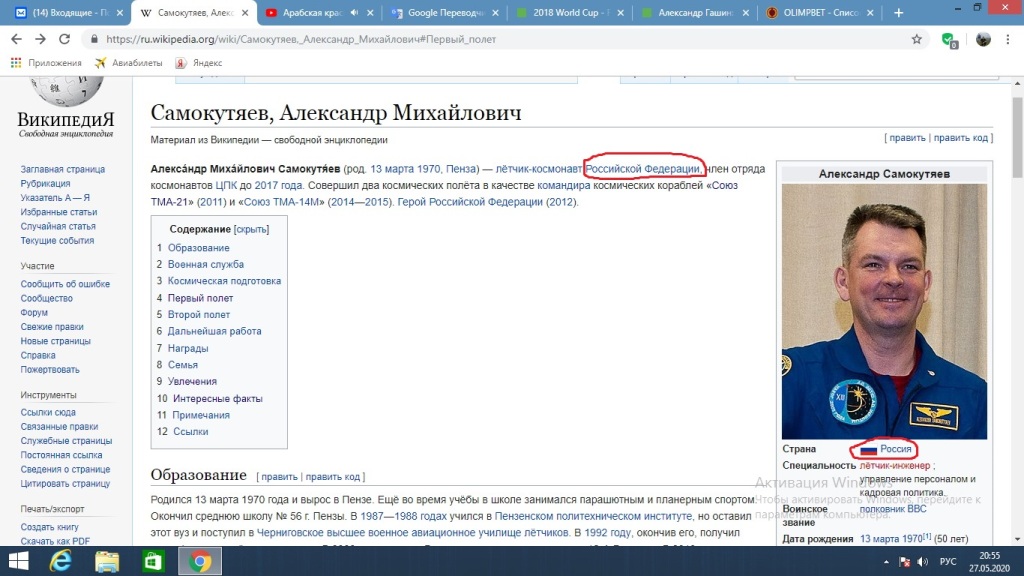1024x576 pixels.
Task: Close the Gmail Входящие tab
Action: pyautogui.click(x=120, y=12)
